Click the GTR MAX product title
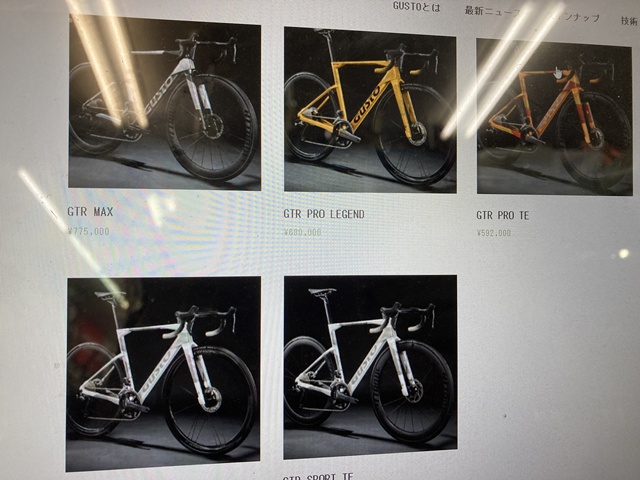This screenshot has width=640, height=480. point(90,212)
